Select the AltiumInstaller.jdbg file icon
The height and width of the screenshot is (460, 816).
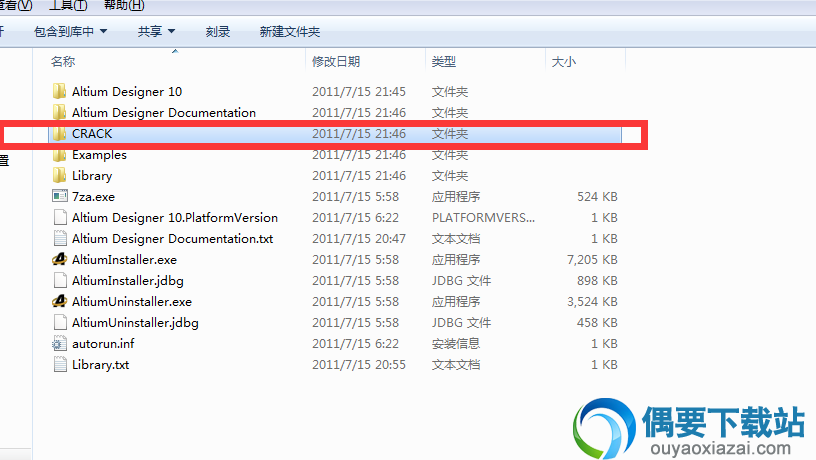60,280
